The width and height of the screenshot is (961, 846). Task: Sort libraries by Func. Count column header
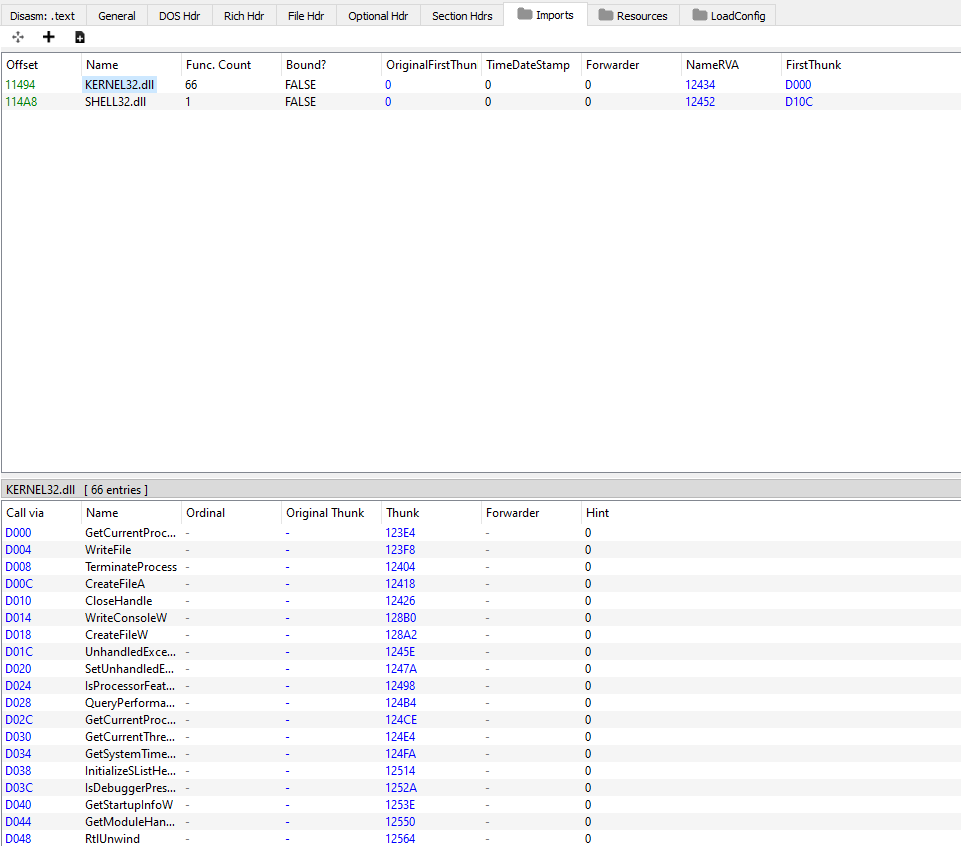point(219,65)
